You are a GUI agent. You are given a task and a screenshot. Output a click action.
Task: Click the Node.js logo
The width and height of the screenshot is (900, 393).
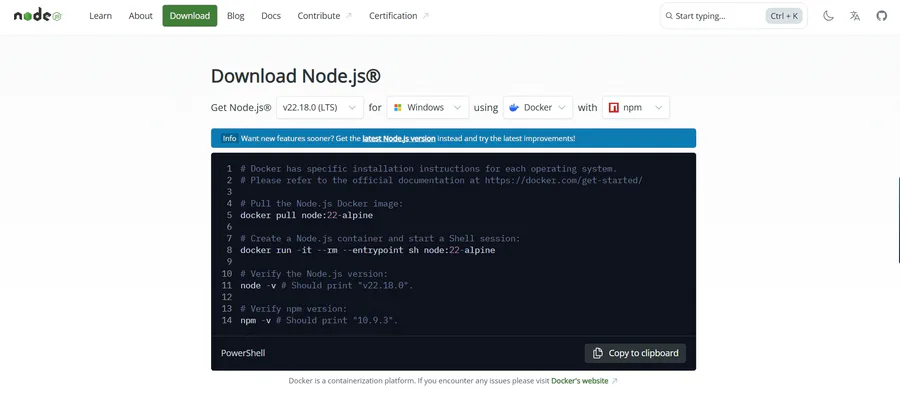pyautogui.click(x=38, y=15)
